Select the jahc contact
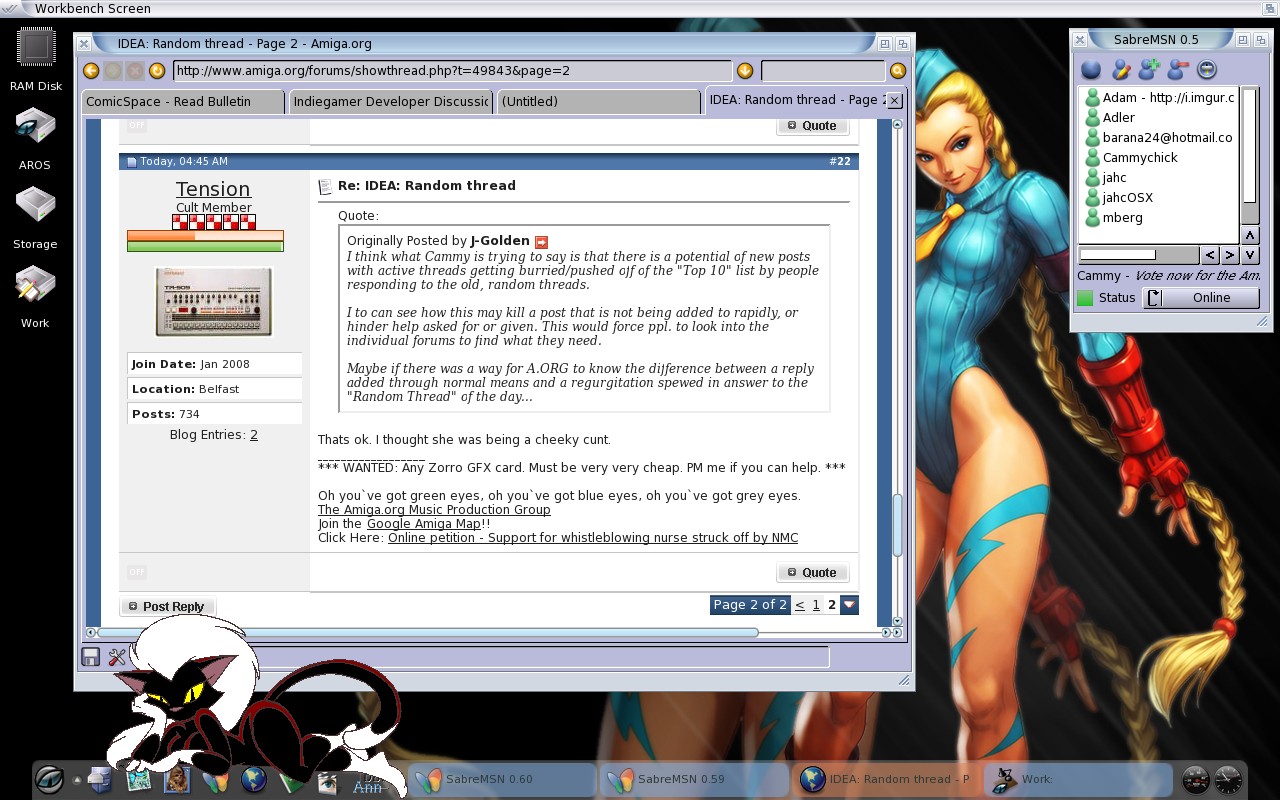 (x=1159, y=177)
